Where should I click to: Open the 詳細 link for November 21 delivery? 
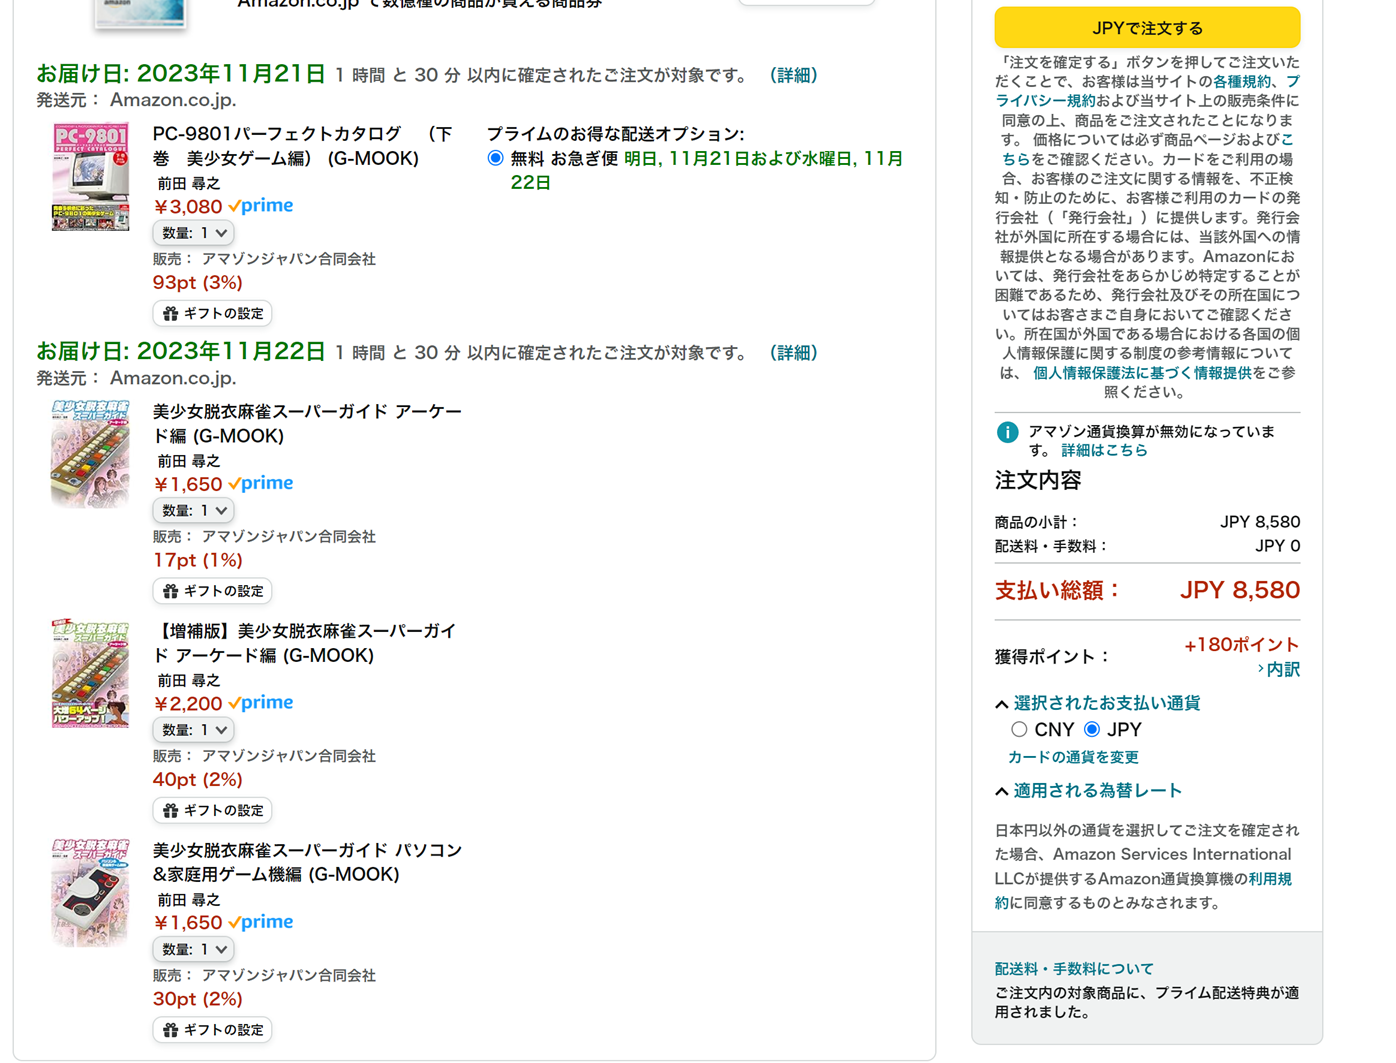pyautogui.click(x=794, y=75)
